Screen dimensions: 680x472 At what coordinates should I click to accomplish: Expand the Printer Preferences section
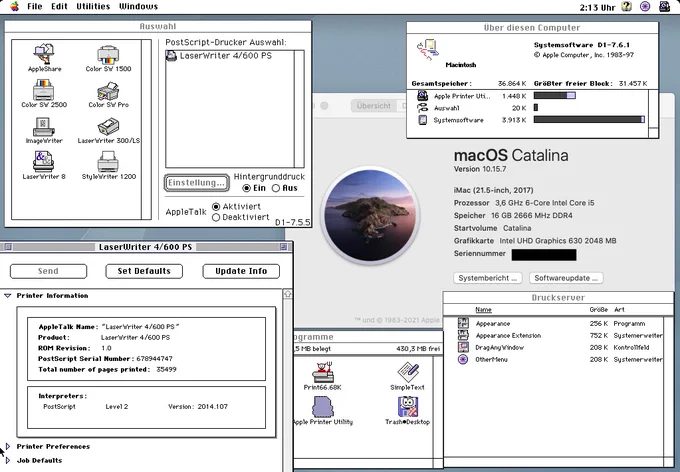pyautogui.click(x=7, y=446)
